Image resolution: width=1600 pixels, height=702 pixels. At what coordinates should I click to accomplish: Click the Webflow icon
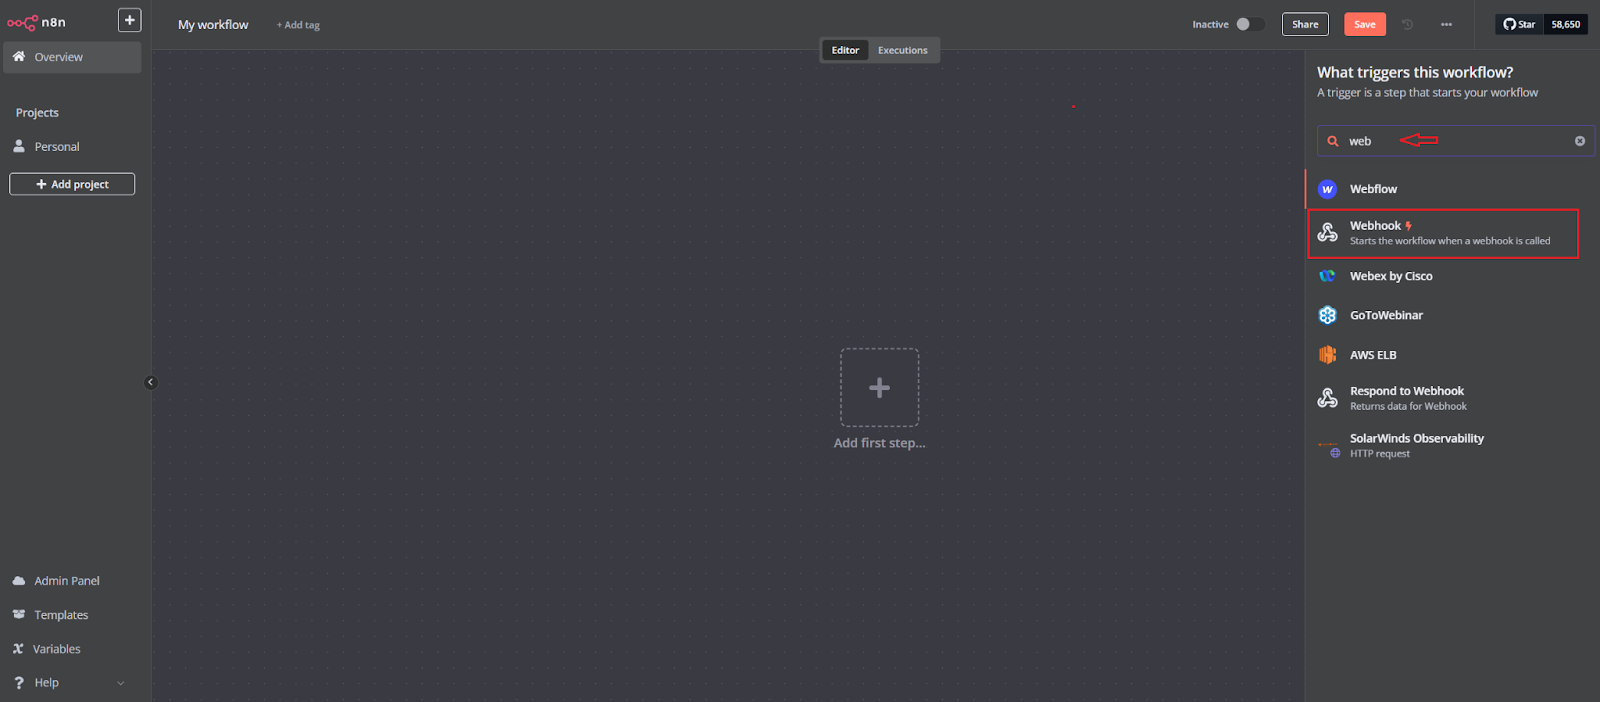pyautogui.click(x=1328, y=189)
